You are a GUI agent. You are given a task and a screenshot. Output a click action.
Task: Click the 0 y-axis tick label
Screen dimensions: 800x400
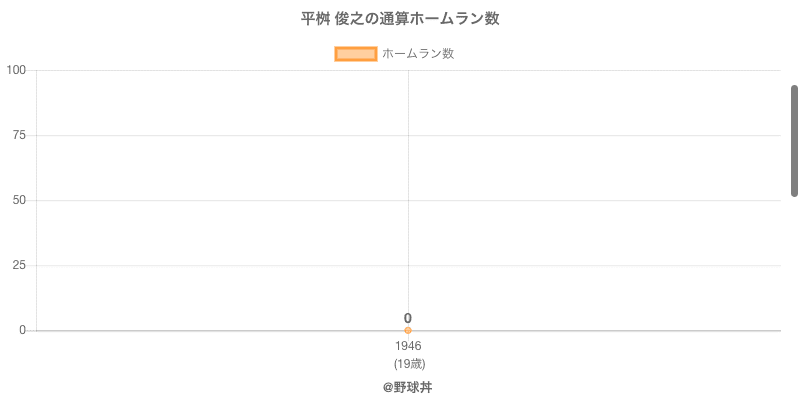click(x=24, y=330)
